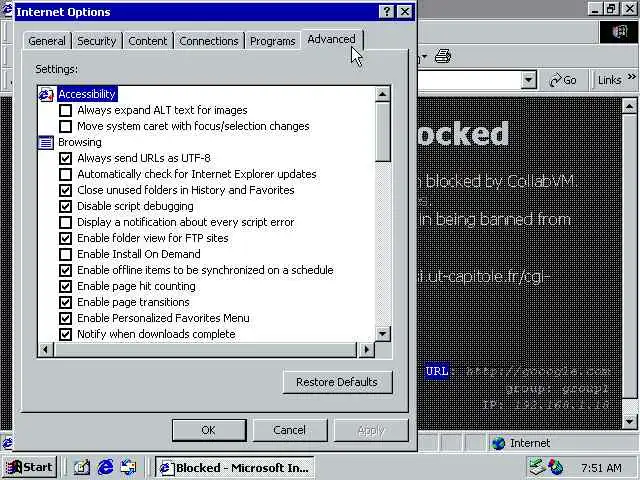Viewport: 640px width, 480px height.
Task: Uncheck Enable page hit counting
Action: (x=65, y=286)
